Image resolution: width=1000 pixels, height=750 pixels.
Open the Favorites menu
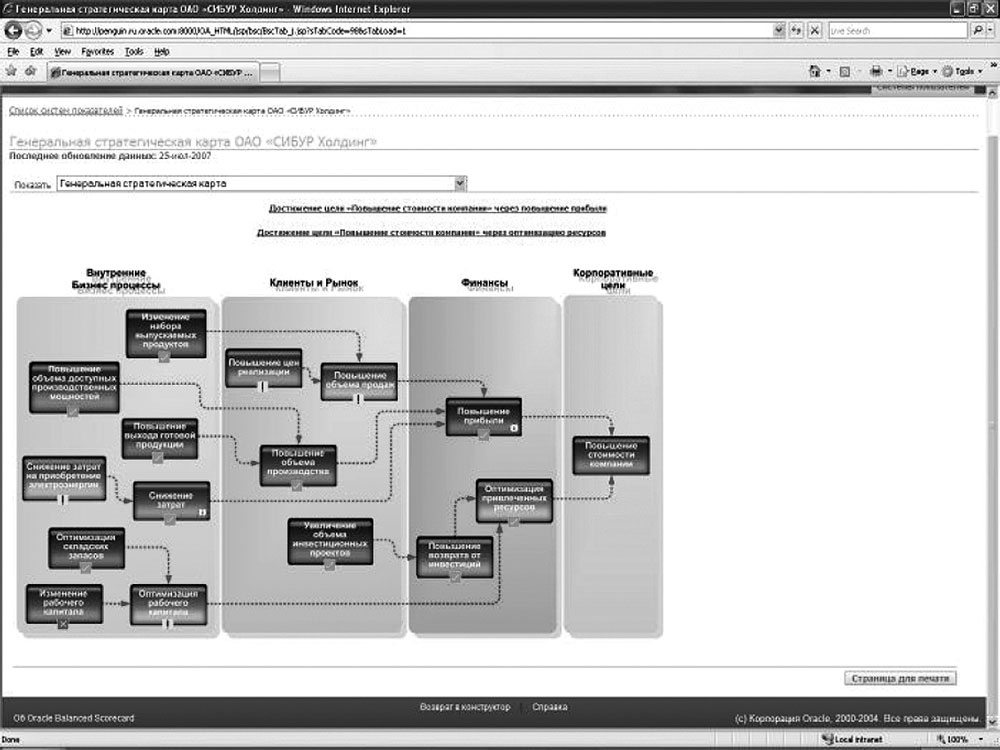(97, 52)
